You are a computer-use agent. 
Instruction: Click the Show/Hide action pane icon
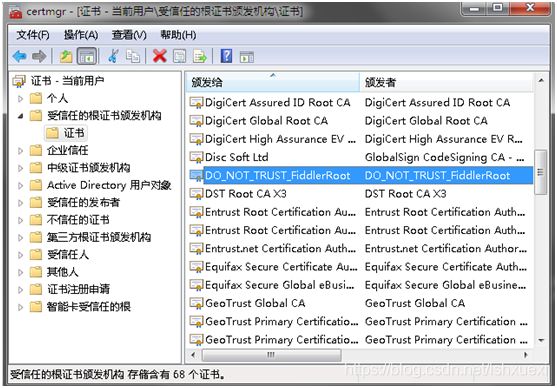pos(247,56)
